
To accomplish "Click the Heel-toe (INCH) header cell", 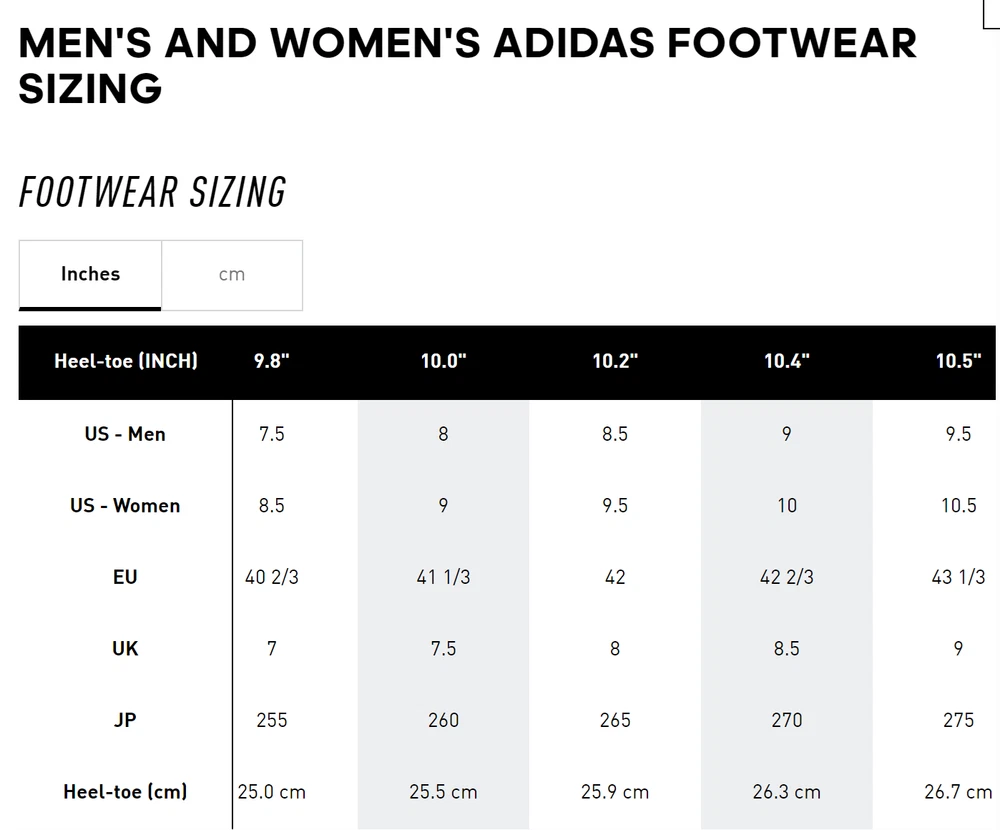I will click(x=126, y=362).
